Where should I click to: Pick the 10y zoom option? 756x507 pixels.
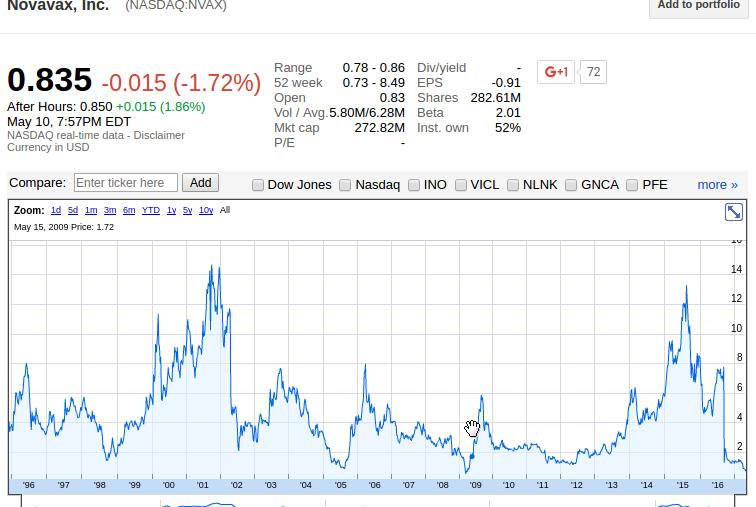[x=206, y=210]
